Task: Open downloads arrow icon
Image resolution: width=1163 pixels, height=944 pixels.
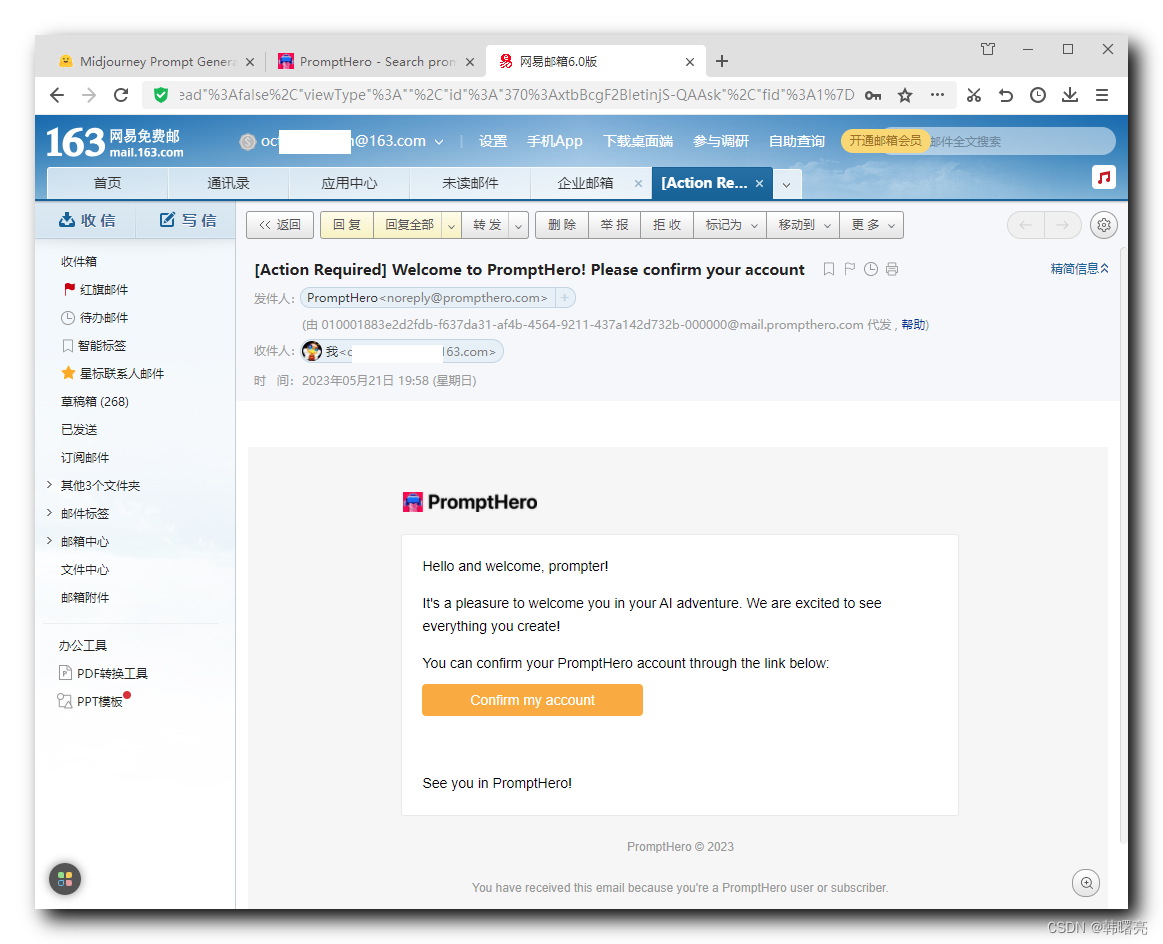Action: point(1070,95)
